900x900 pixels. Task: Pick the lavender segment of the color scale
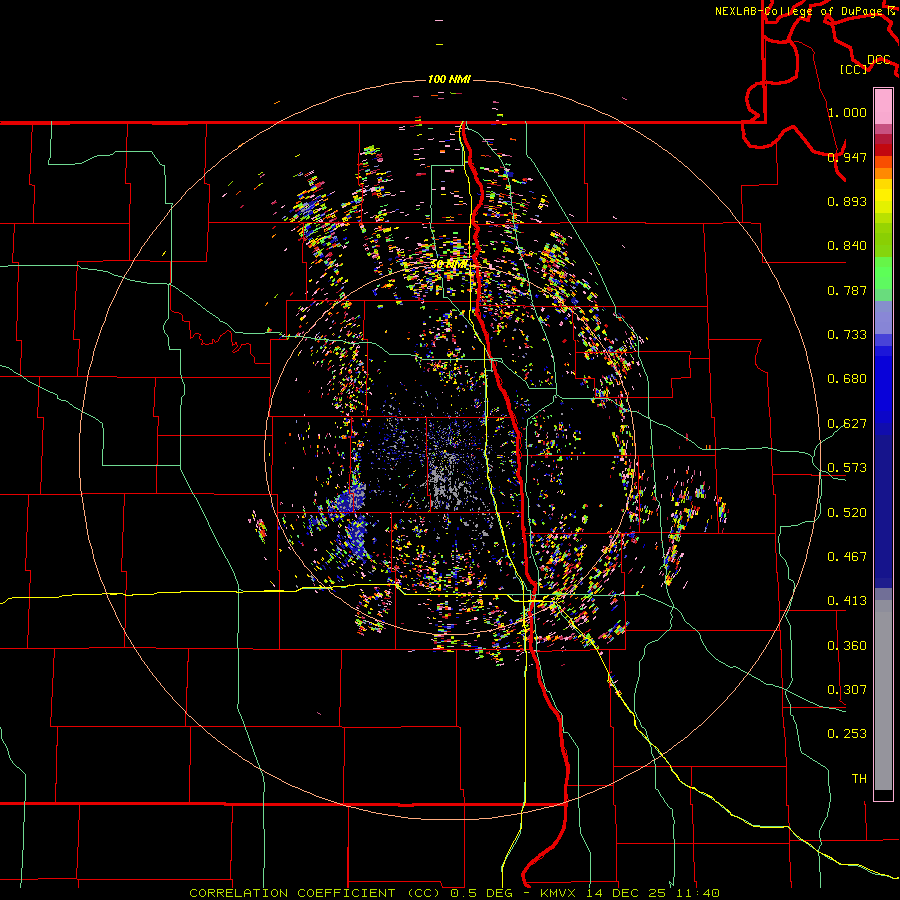tap(883, 318)
